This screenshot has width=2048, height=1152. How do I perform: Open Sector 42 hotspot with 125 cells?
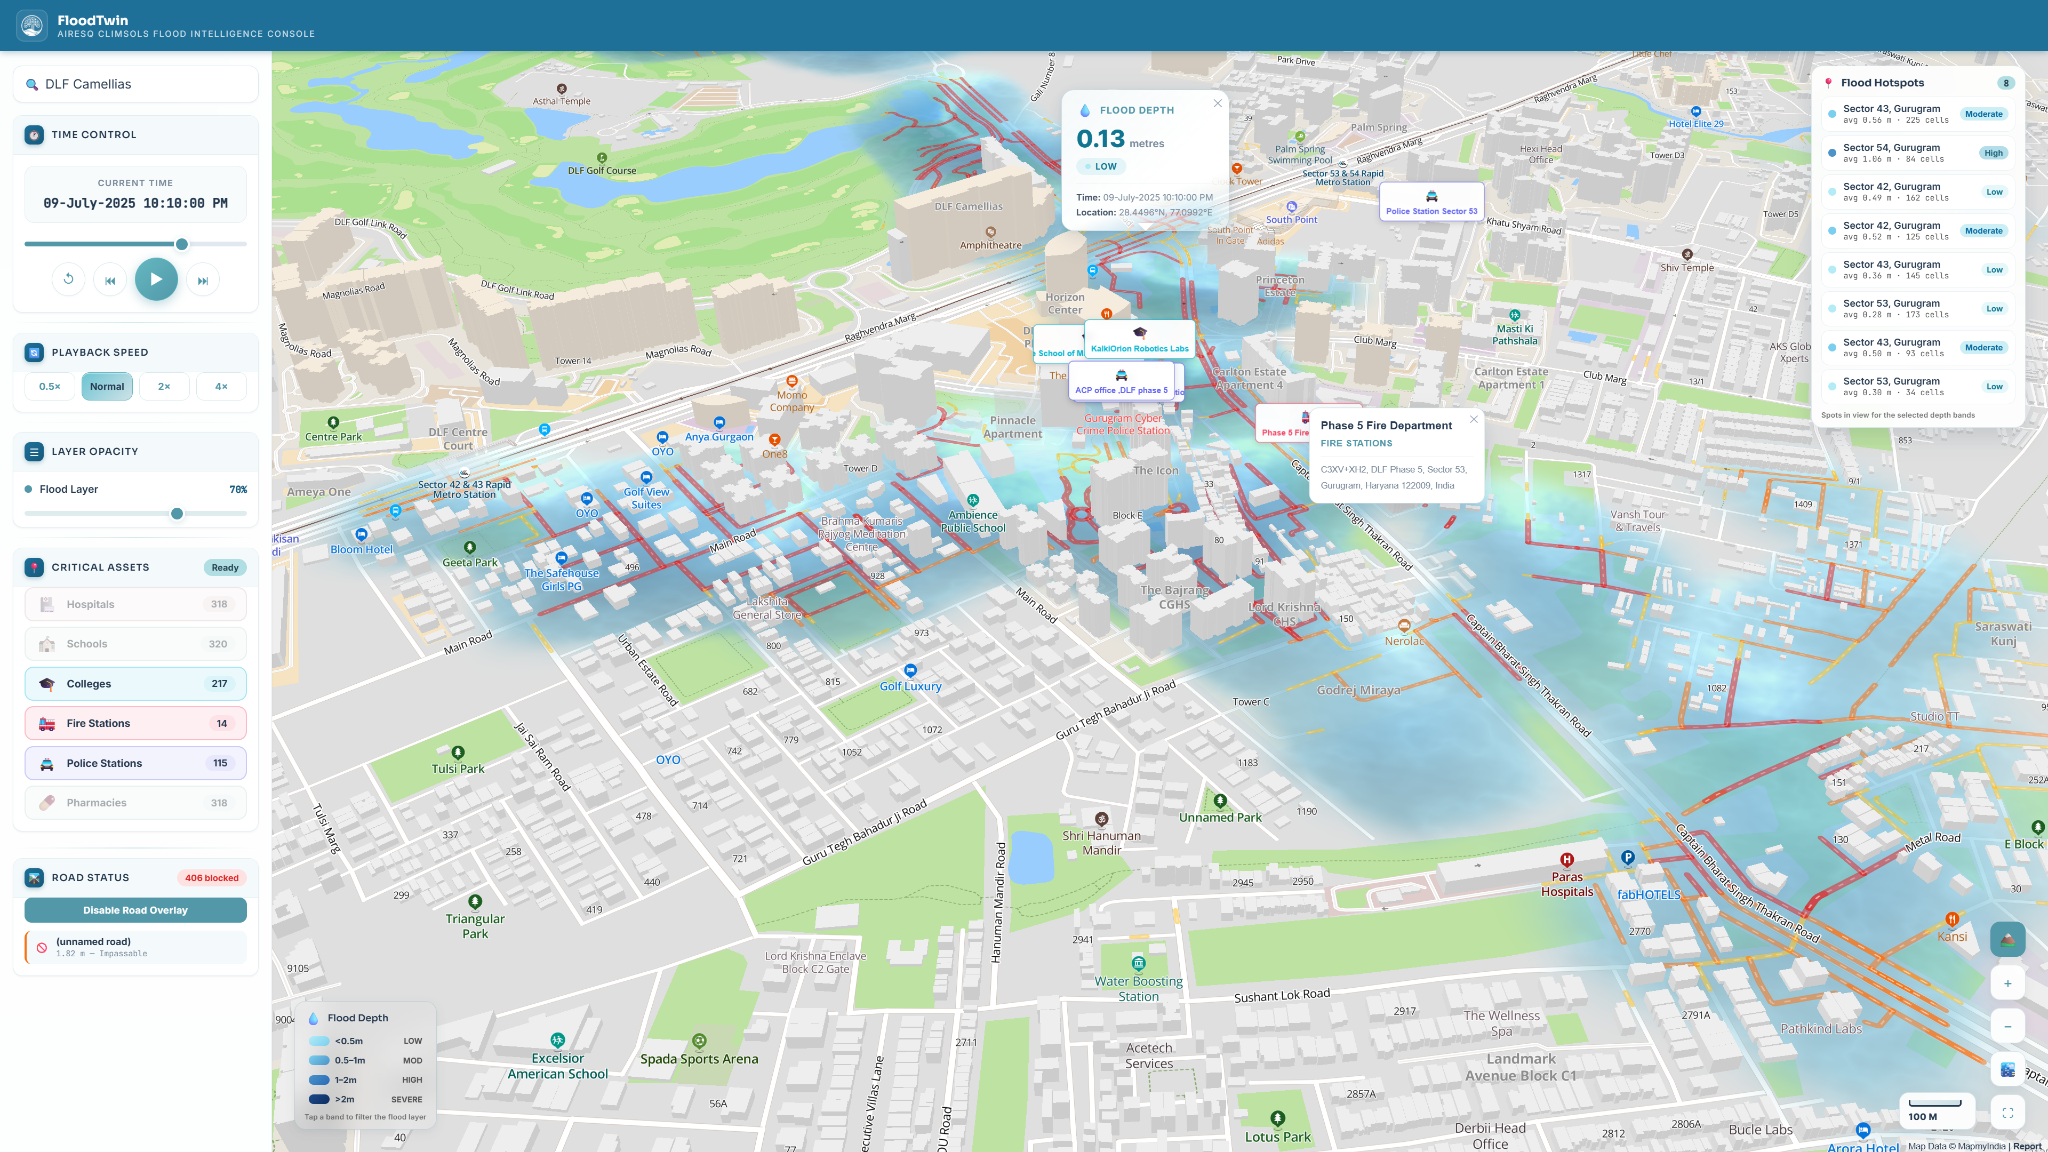1918,231
